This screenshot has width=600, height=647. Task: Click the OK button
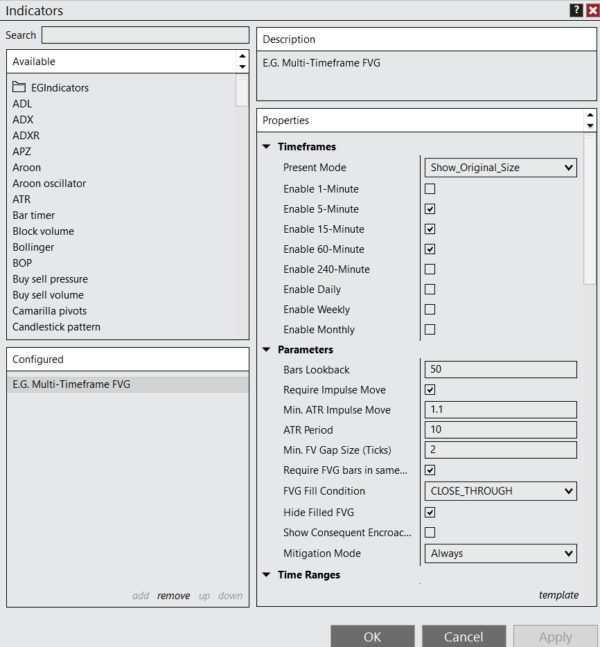pyautogui.click(x=372, y=636)
